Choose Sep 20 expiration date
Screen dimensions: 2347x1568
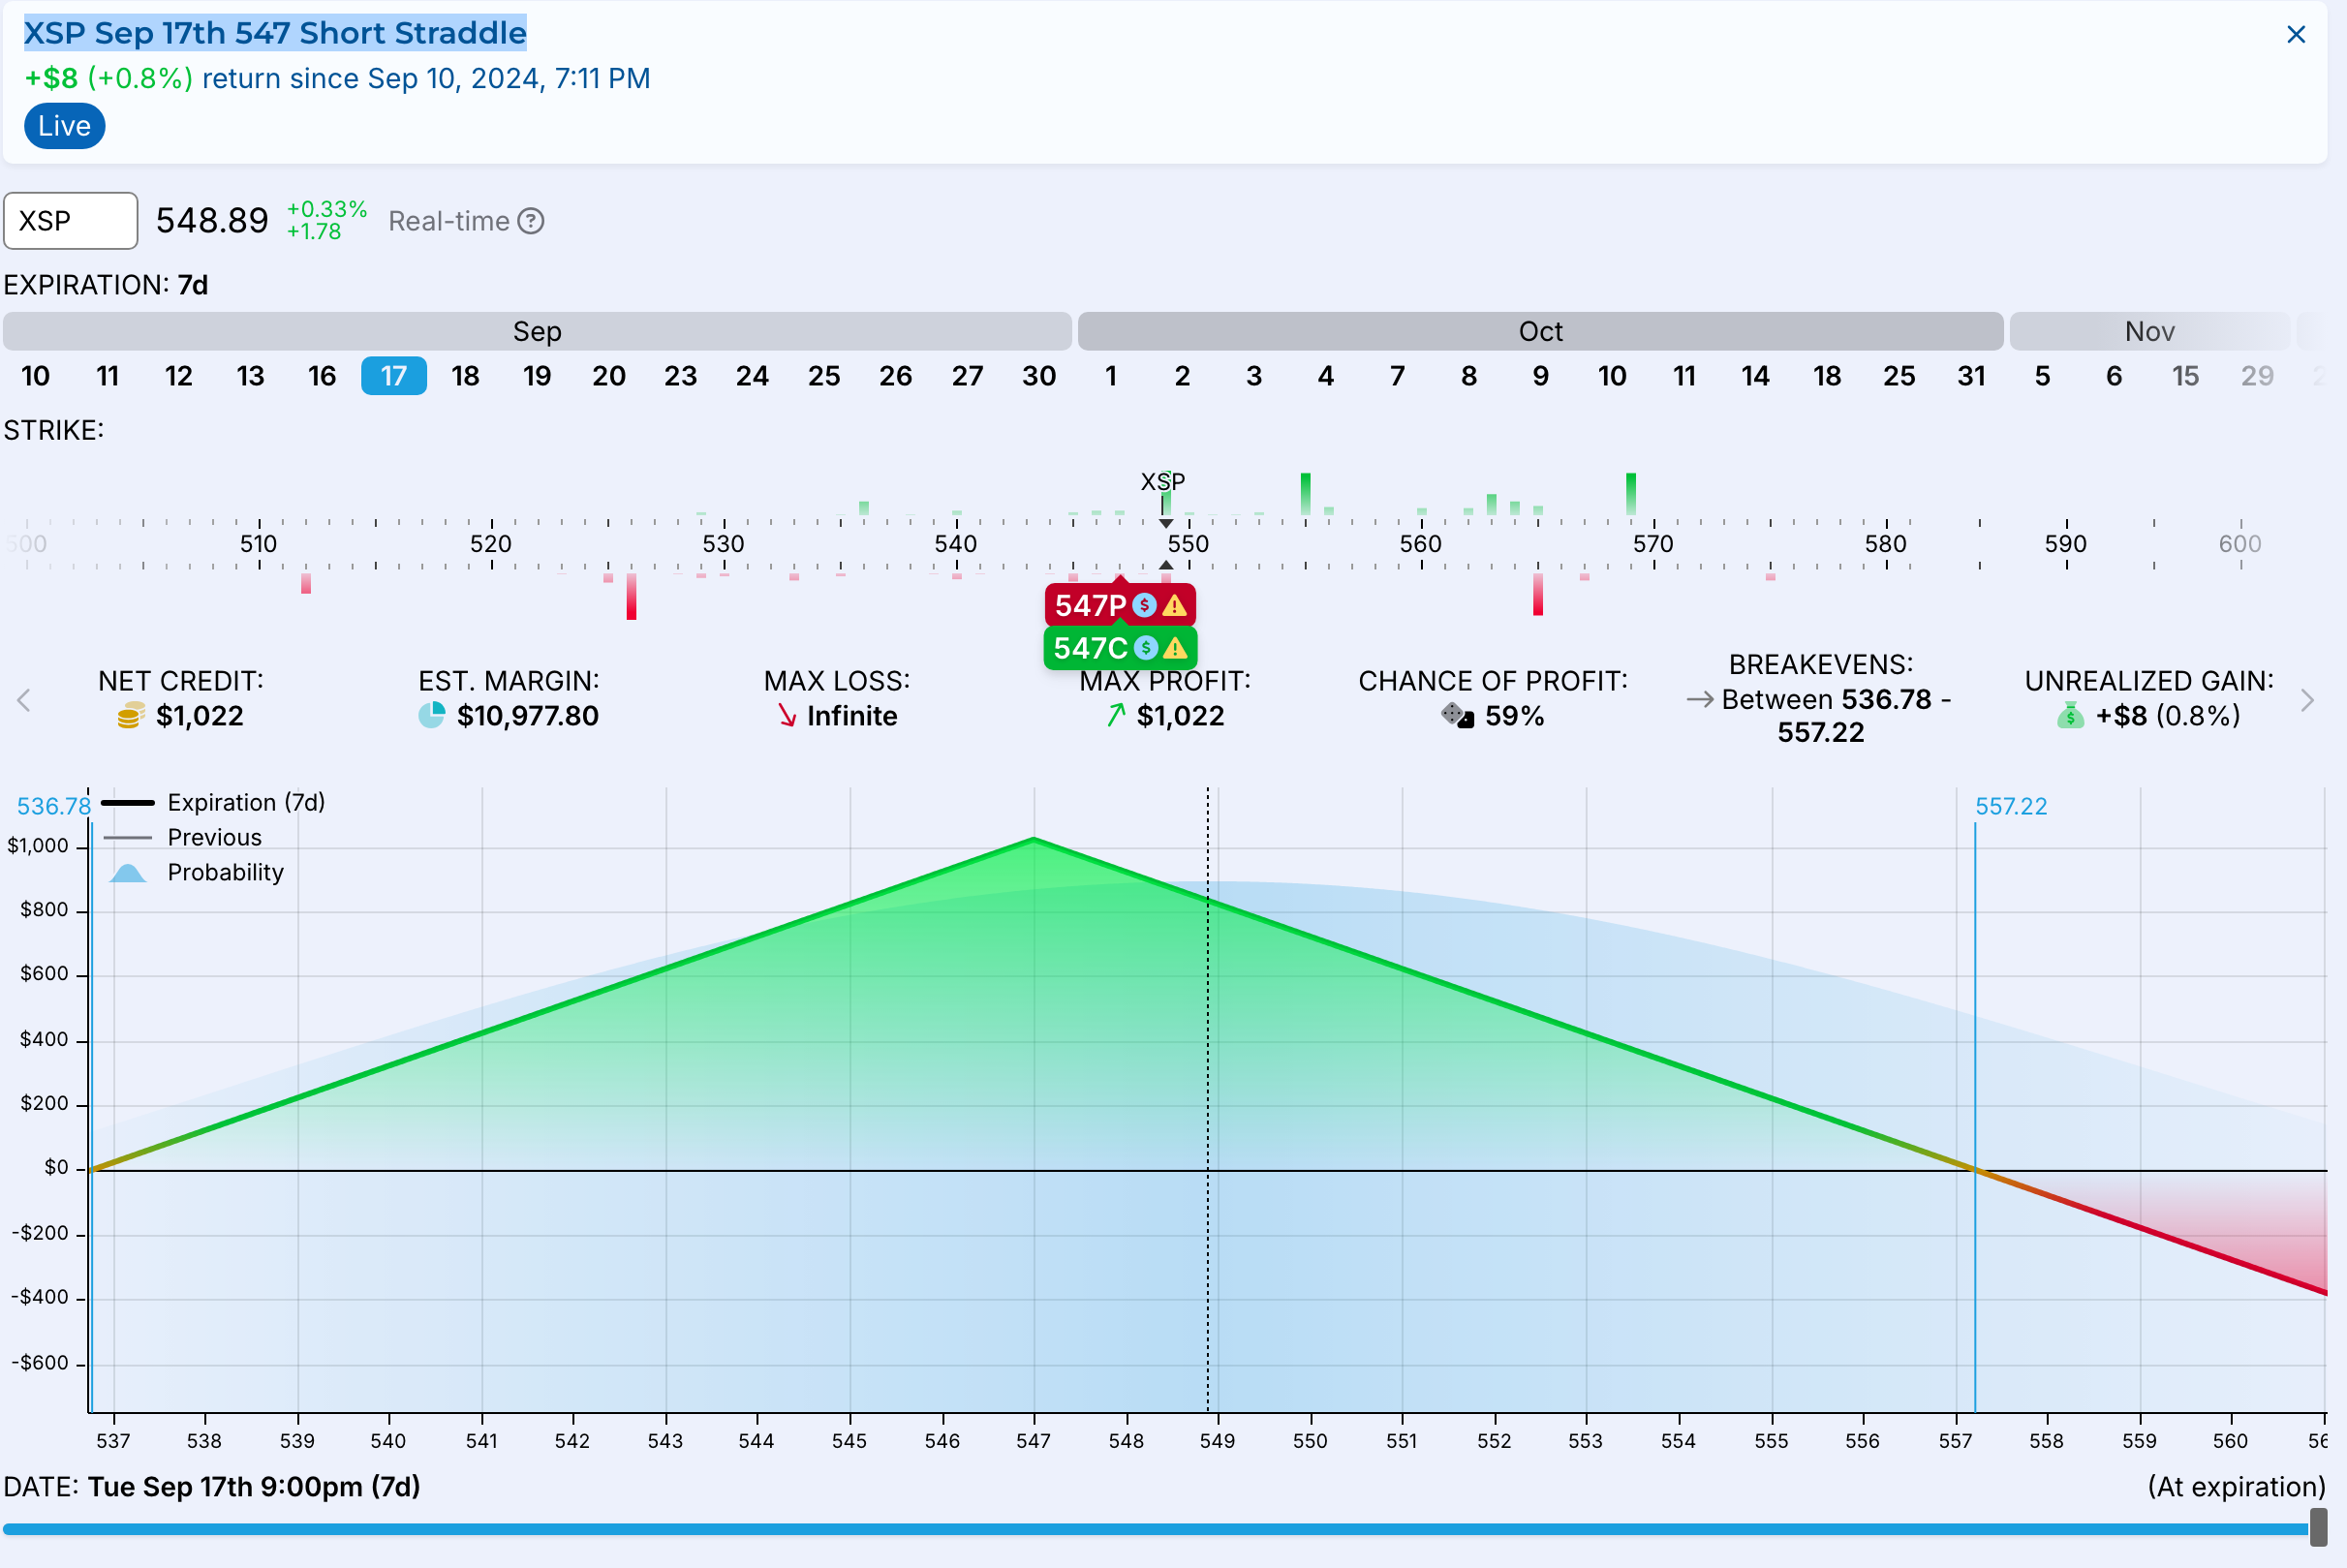click(x=609, y=376)
